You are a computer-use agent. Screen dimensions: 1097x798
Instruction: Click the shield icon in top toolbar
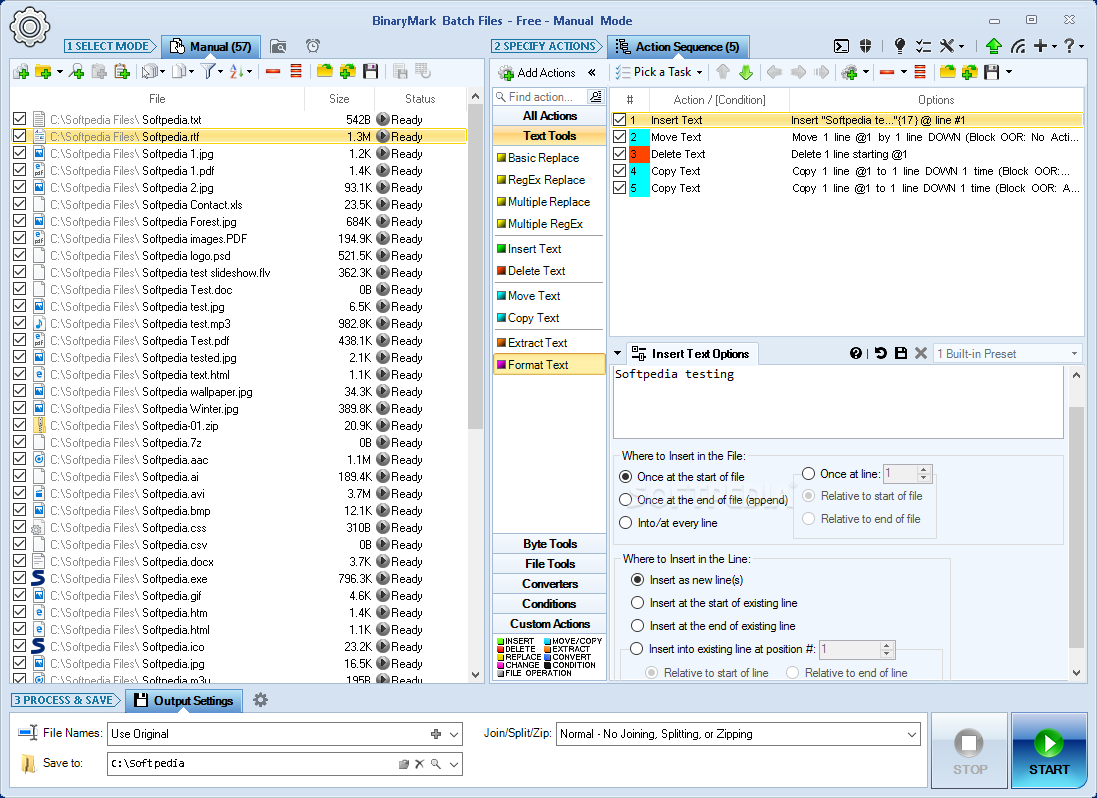tap(865, 46)
